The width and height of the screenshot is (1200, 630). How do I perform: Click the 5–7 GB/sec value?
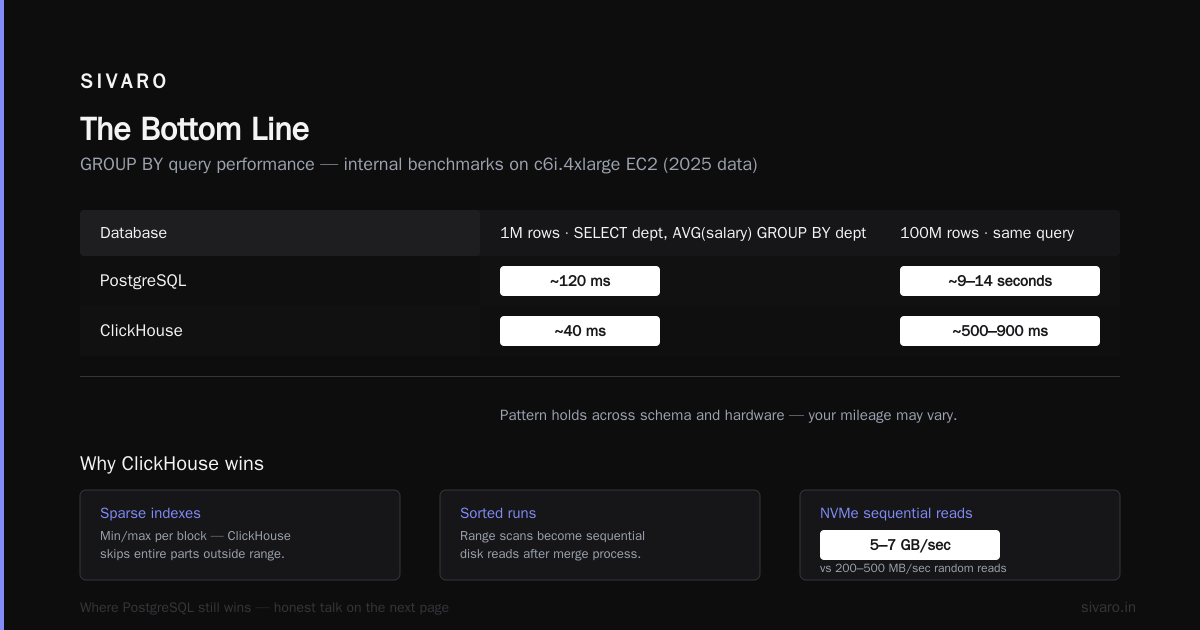(x=910, y=545)
